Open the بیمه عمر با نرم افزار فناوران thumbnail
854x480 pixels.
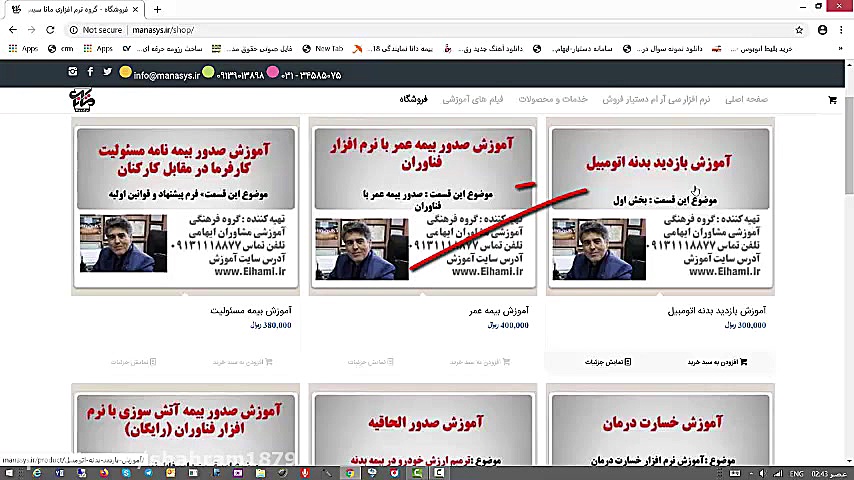click(423, 206)
